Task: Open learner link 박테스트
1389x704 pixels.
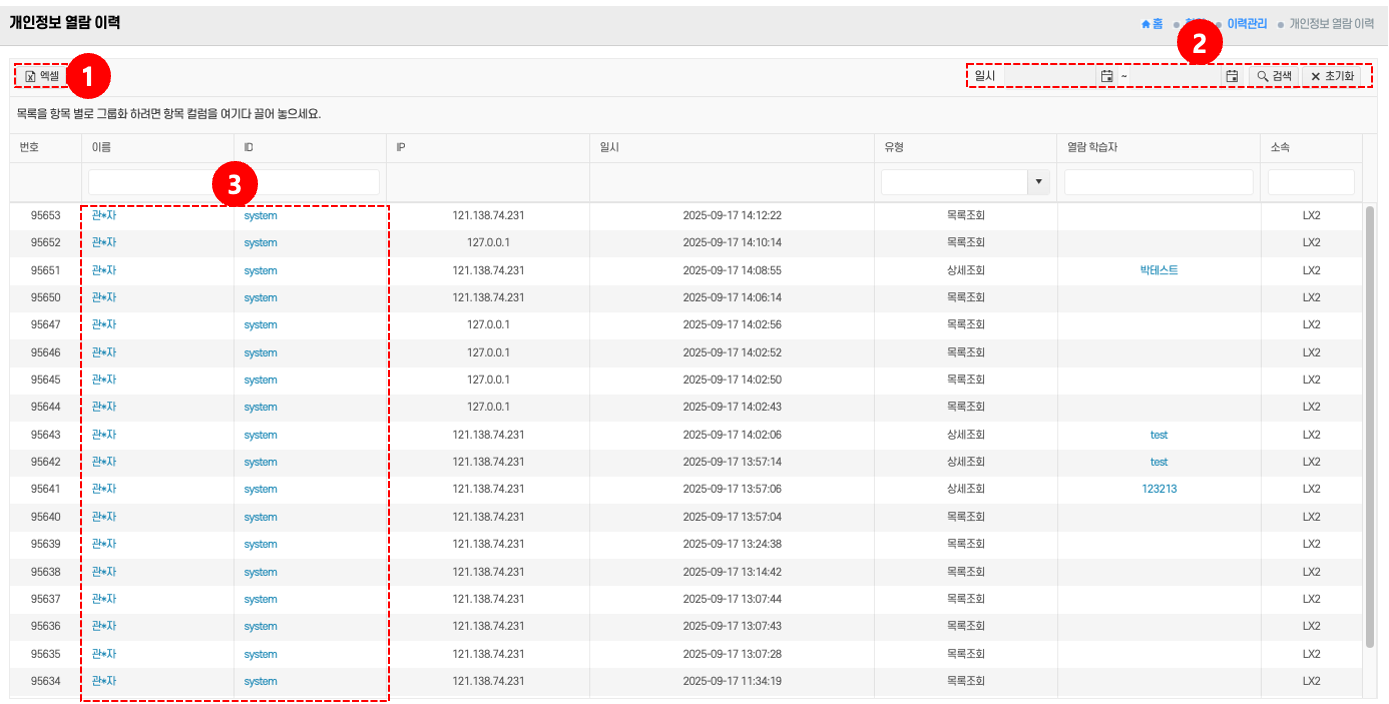Action: 1158,270
